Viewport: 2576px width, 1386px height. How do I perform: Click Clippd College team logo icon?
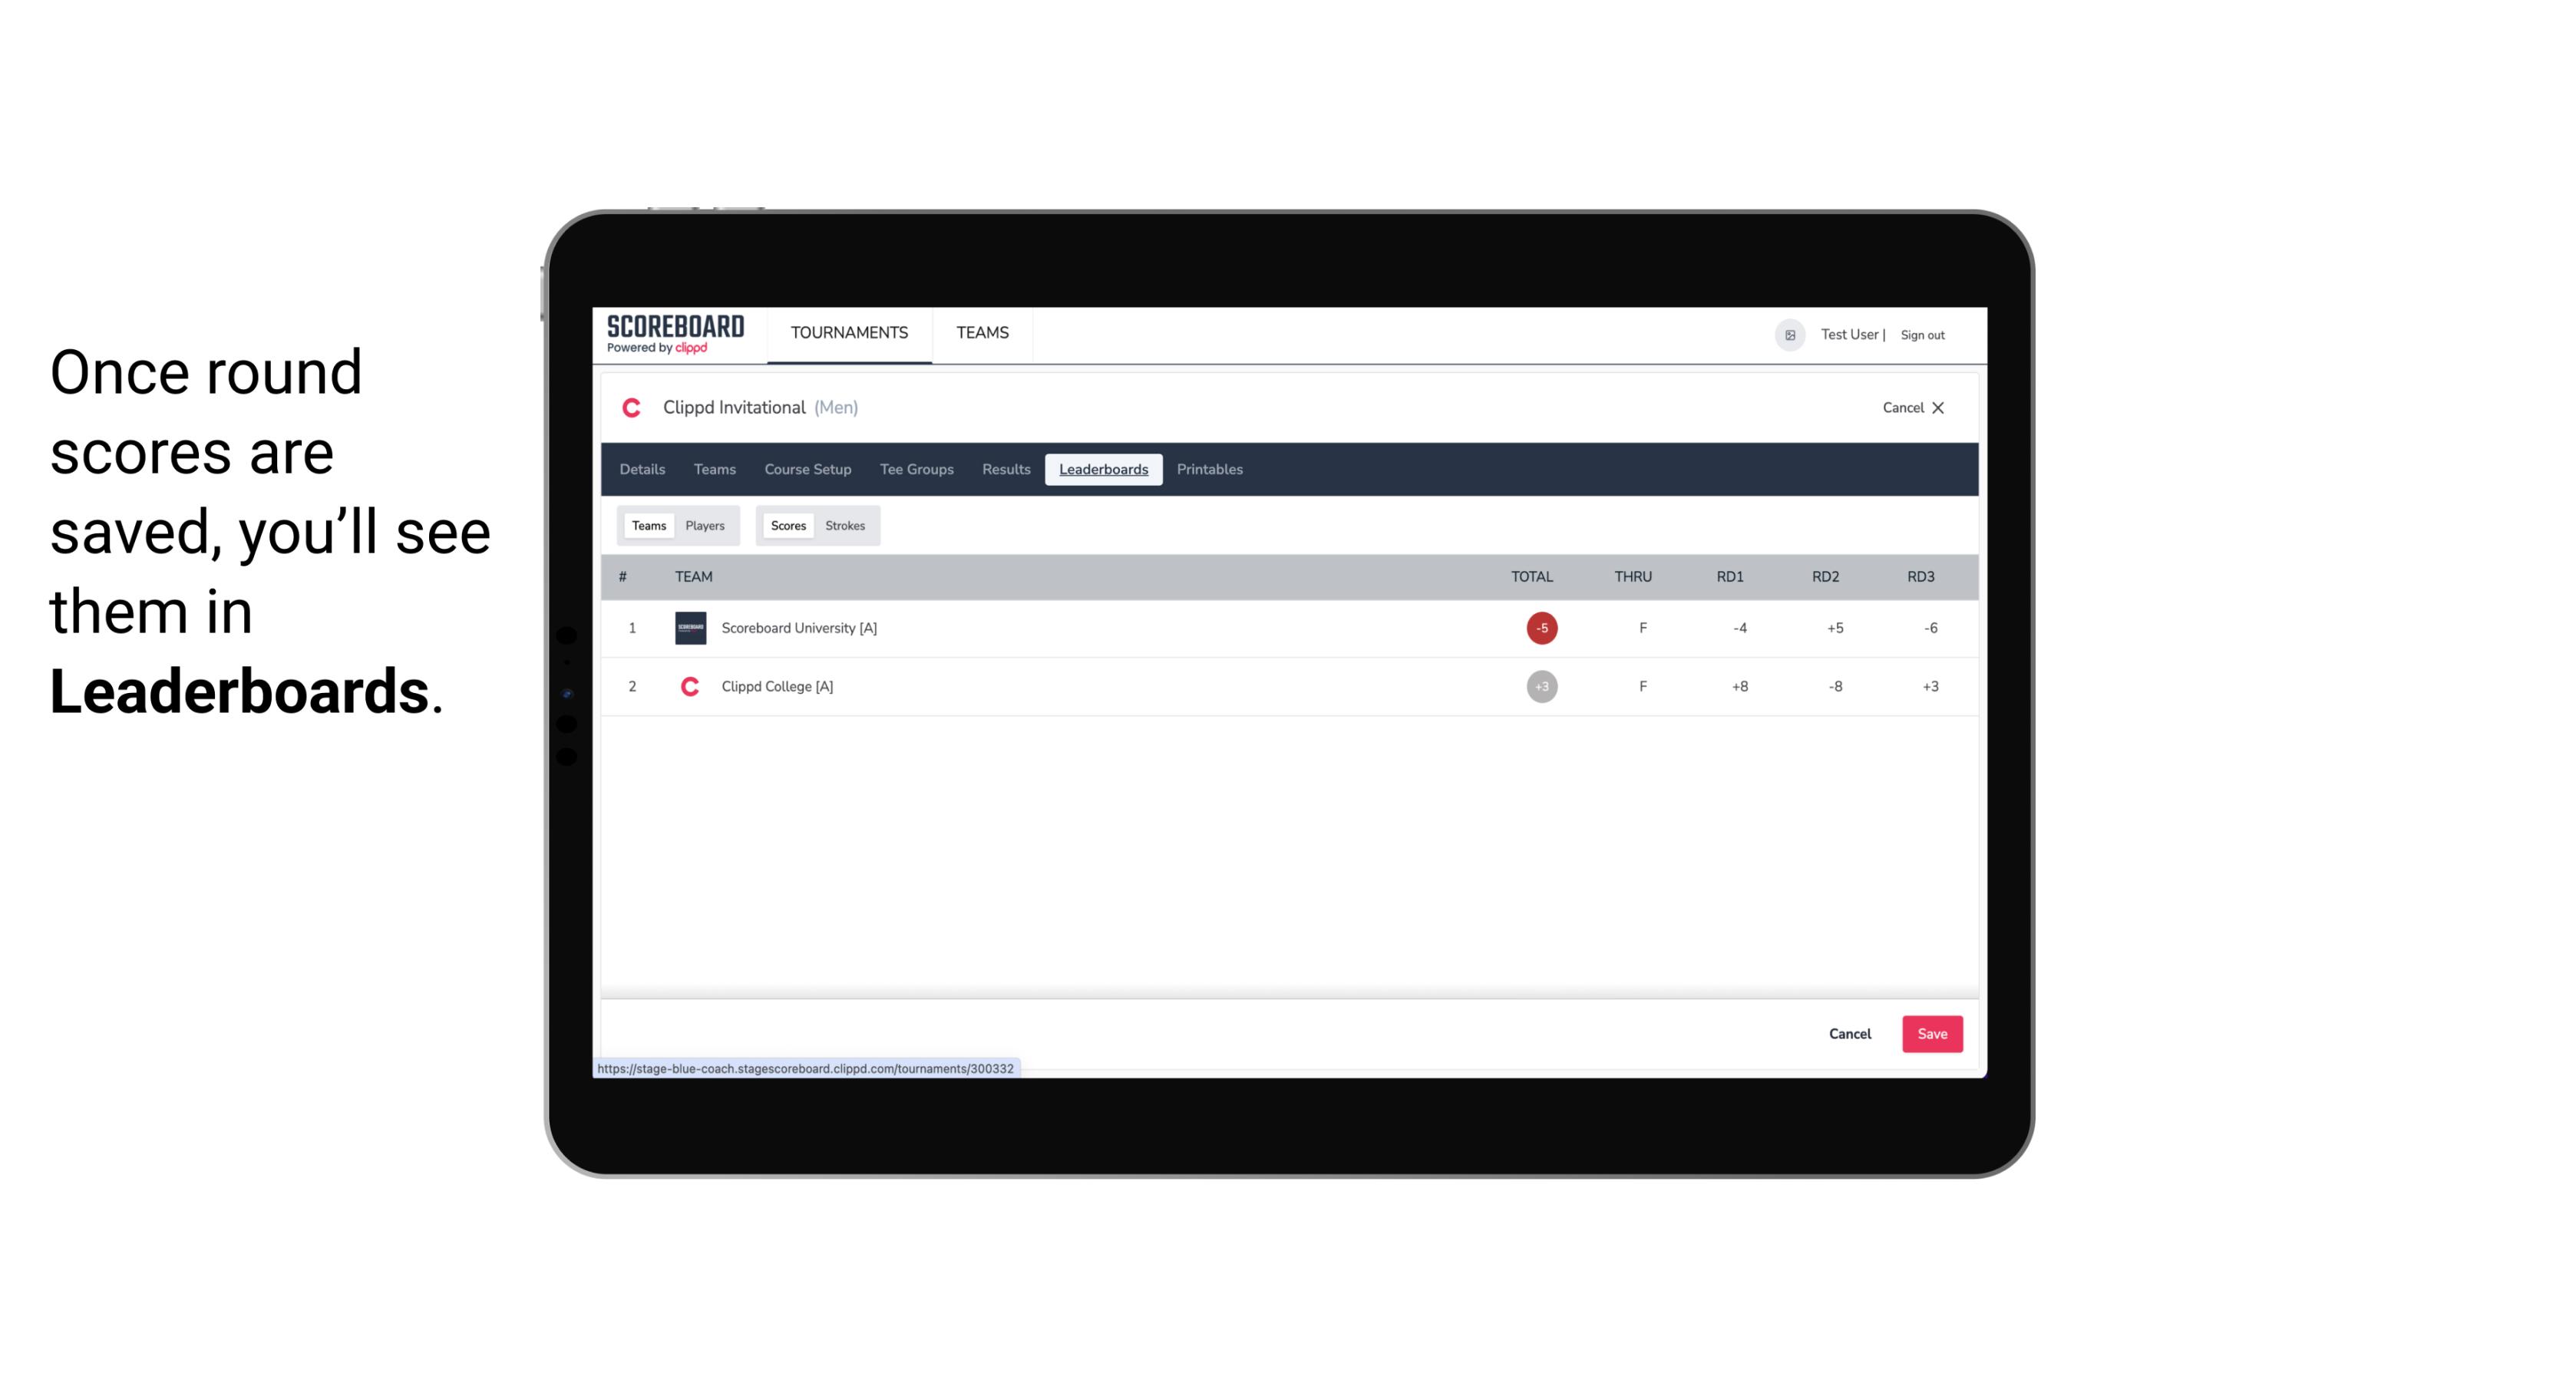point(689,686)
